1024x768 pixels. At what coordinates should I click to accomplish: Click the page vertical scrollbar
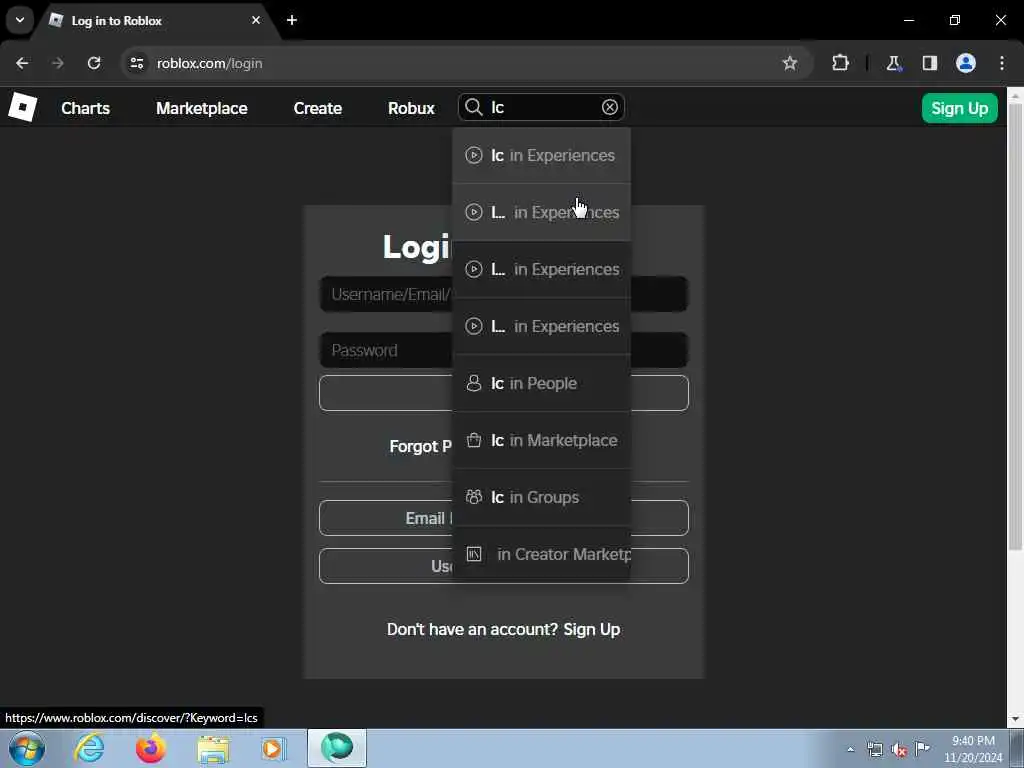click(x=1015, y=327)
